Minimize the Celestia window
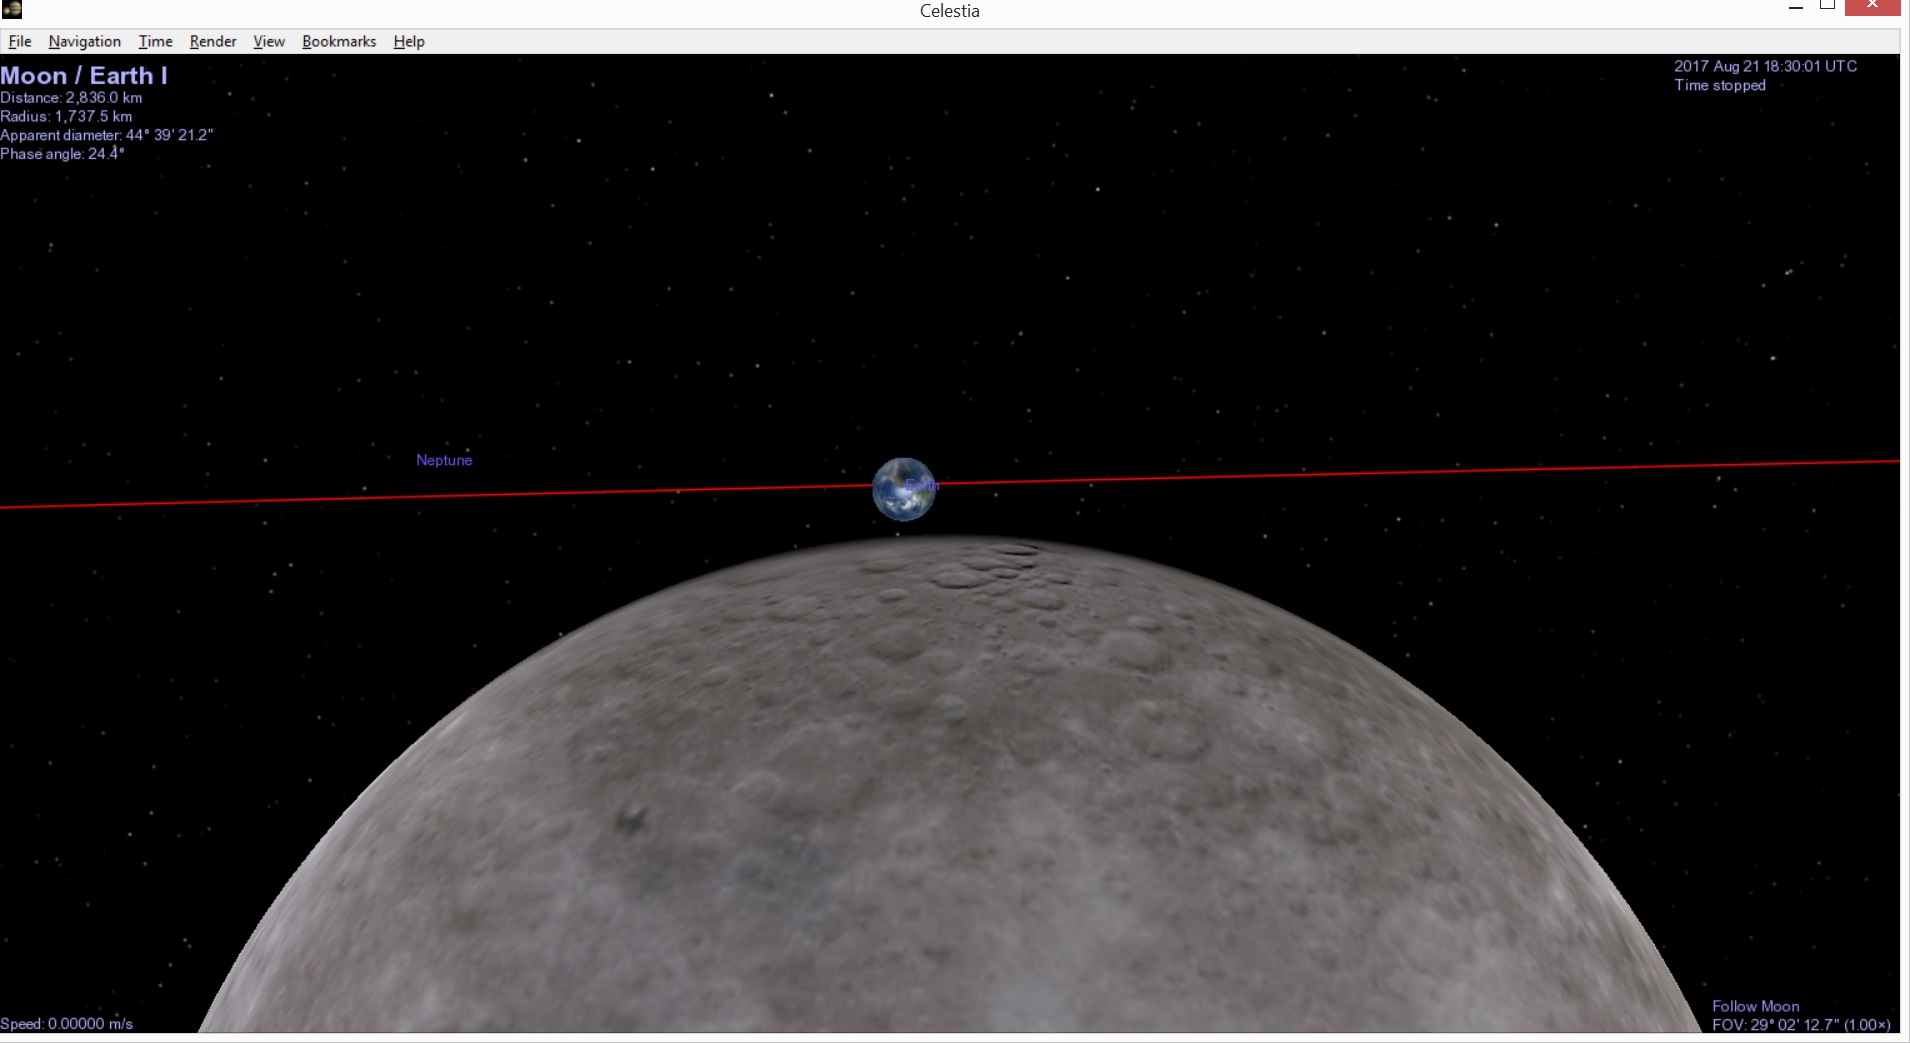This screenshot has width=1910, height=1043. click(1796, 7)
